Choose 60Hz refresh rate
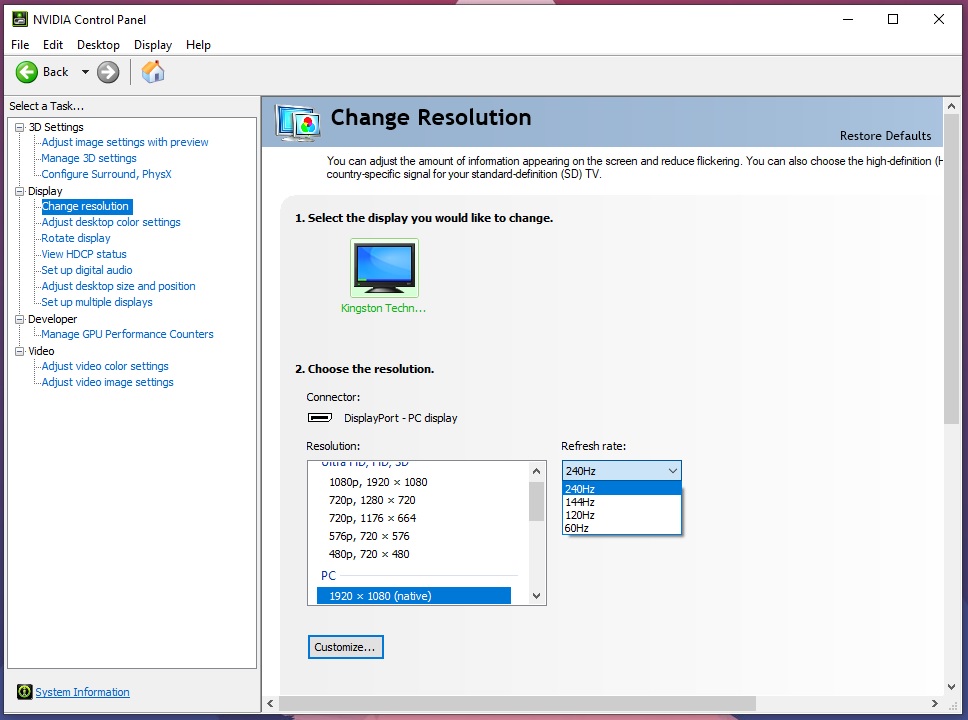 (x=622, y=528)
